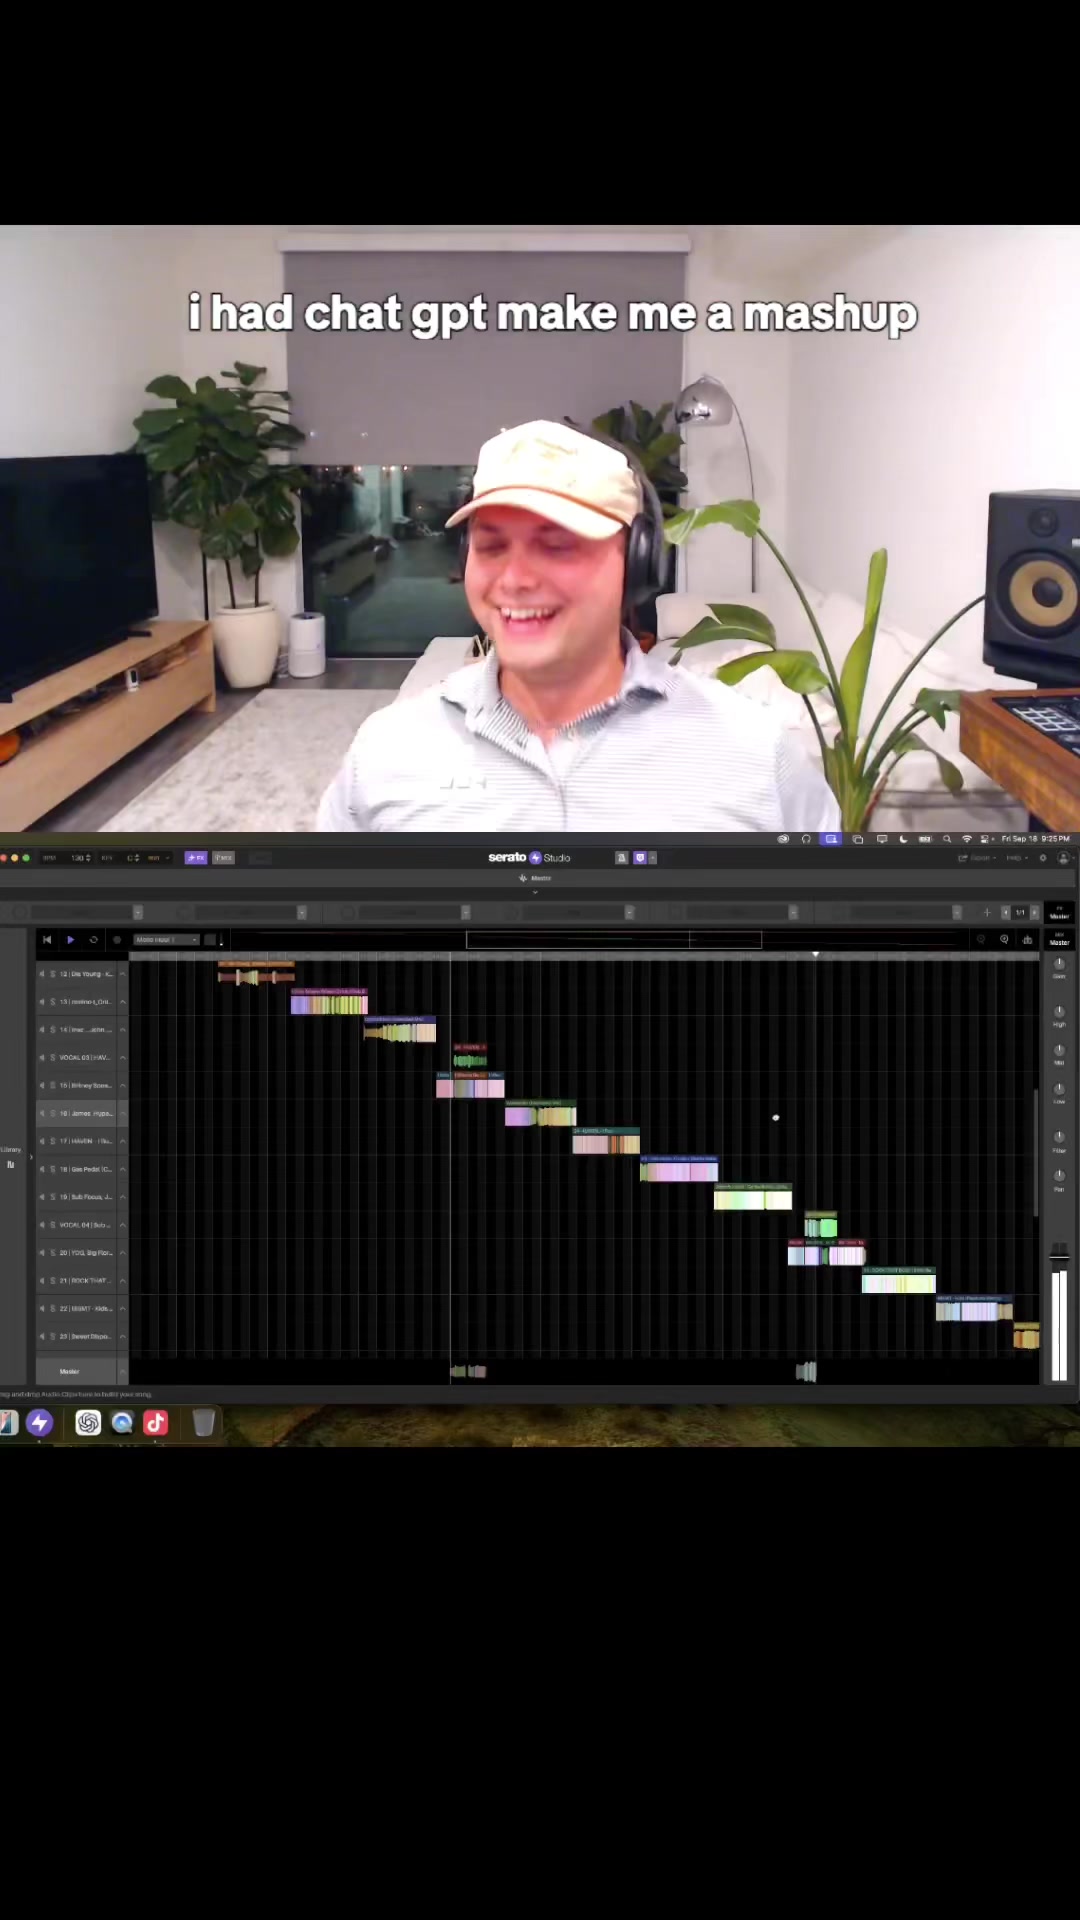1080x1920 pixels.
Task: Toggle the loop playback icon
Action: point(94,940)
